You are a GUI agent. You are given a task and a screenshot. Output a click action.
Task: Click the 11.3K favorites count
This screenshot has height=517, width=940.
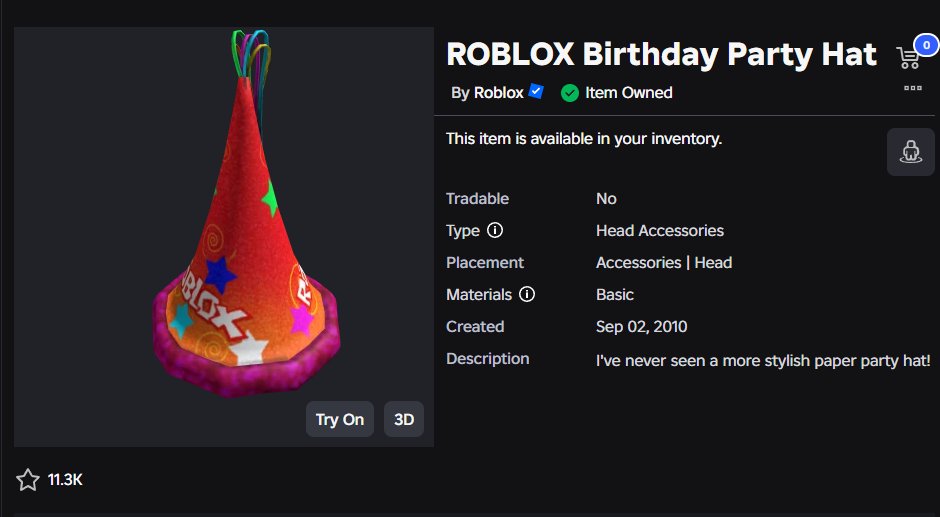65,480
